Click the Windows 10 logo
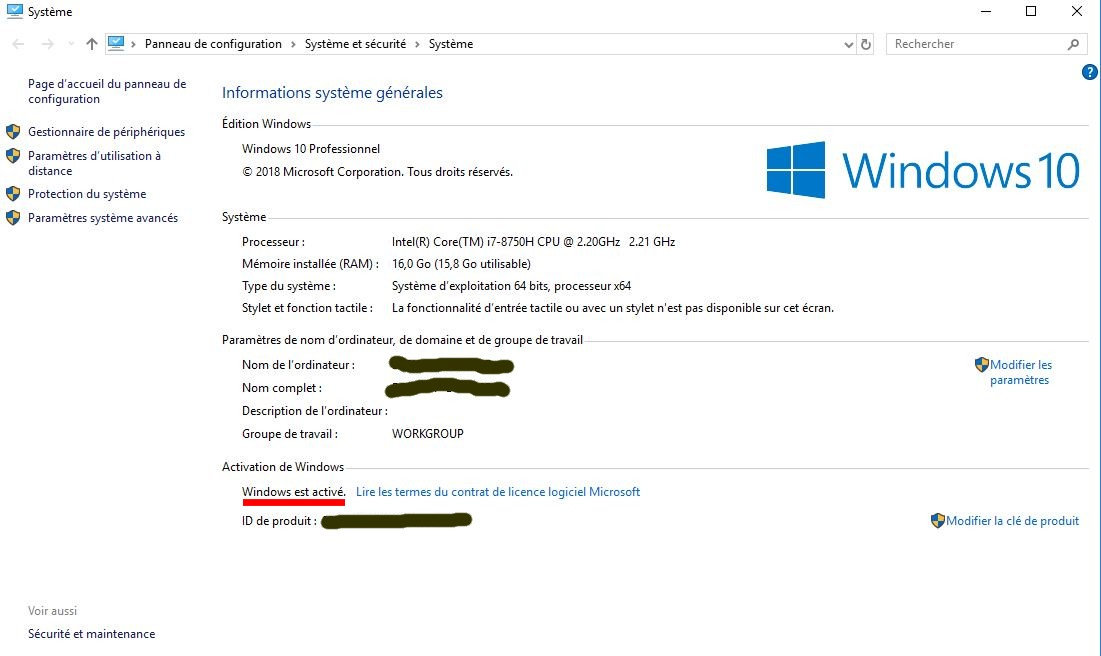Image resolution: width=1101 pixels, height=656 pixels. [923, 170]
